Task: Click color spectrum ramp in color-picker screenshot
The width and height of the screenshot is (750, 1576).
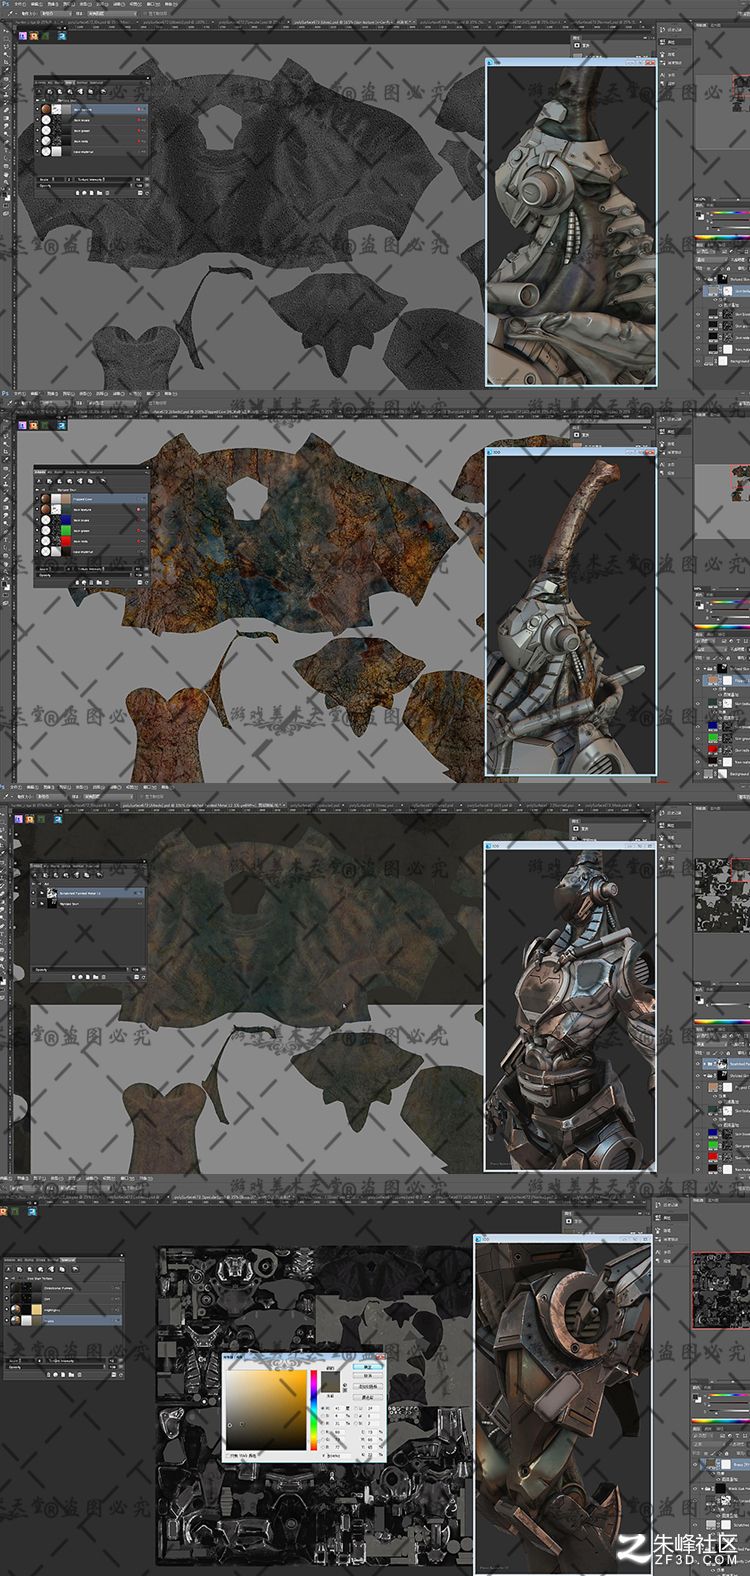Action: pos(721,1421)
